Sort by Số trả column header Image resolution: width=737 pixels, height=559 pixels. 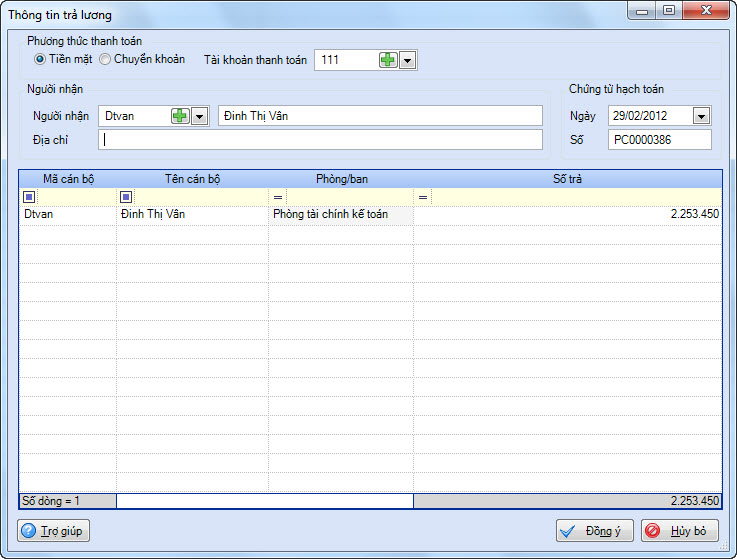567,179
